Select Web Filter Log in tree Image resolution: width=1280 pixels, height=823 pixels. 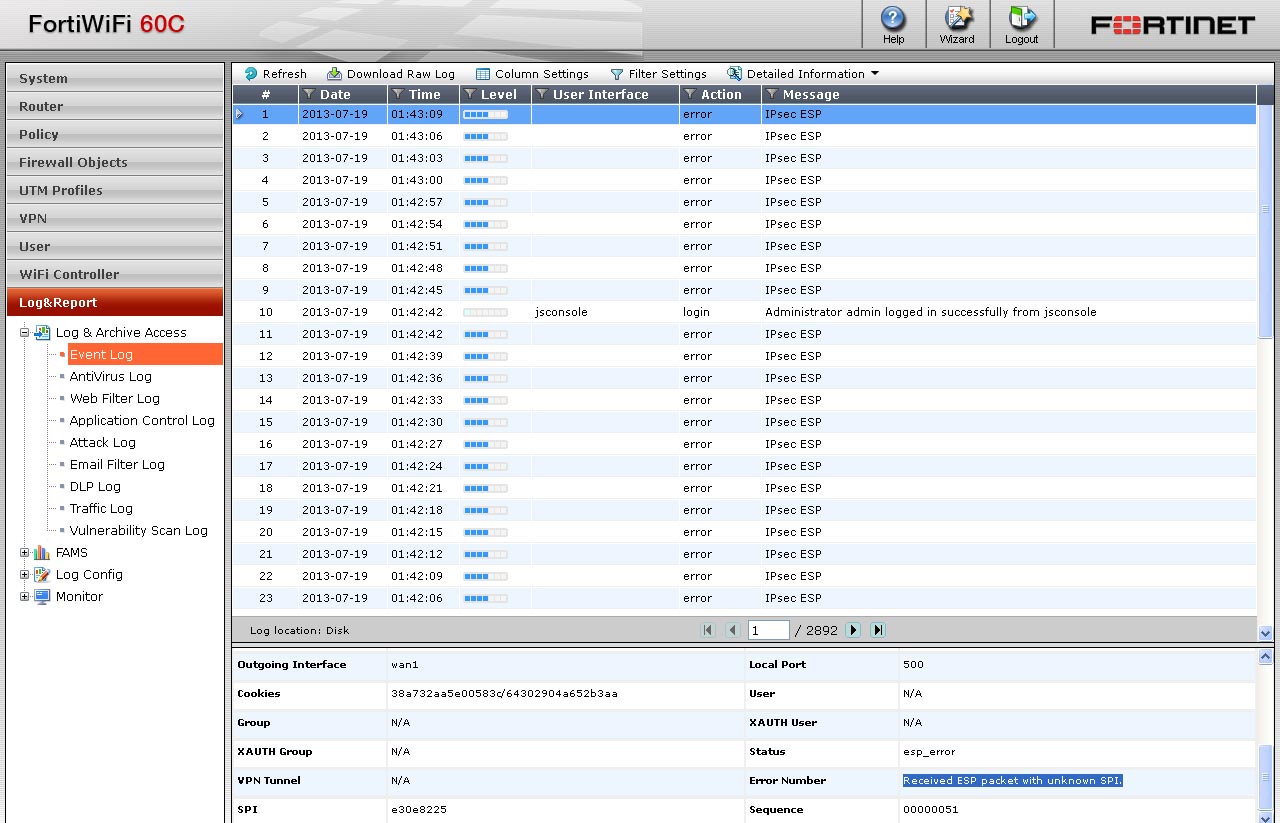click(x=115, y=399)
